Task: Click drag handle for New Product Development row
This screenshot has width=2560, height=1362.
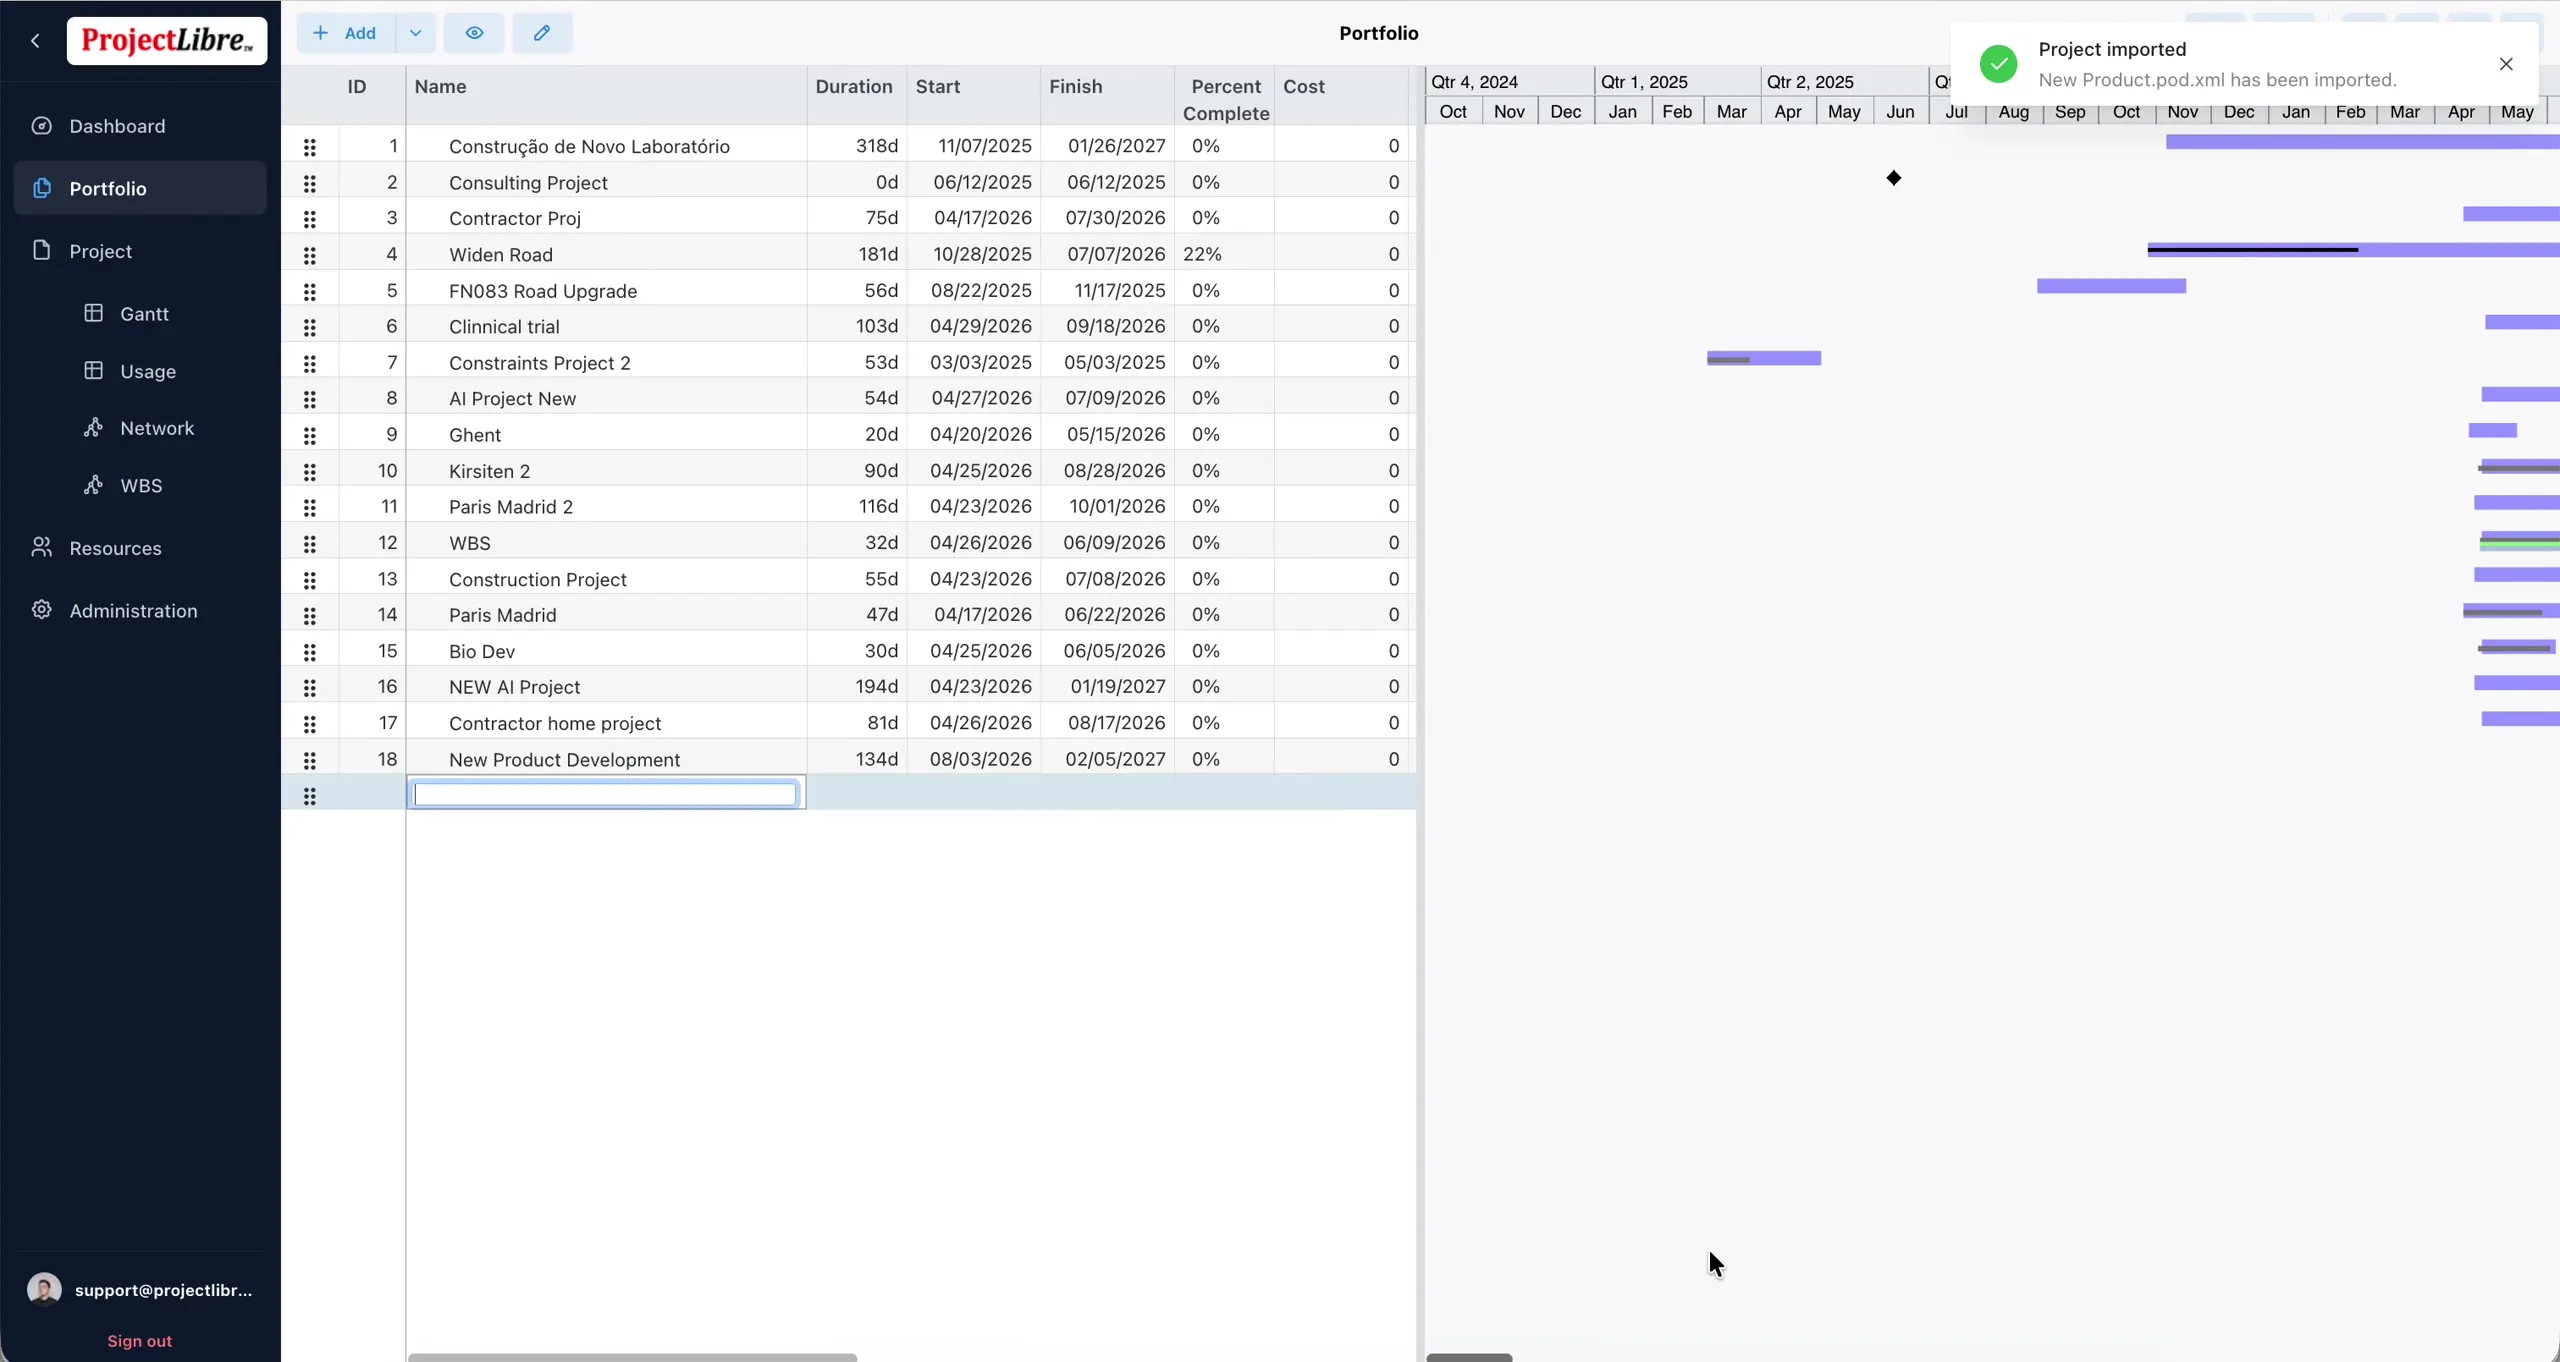Action: click(310, 760)
